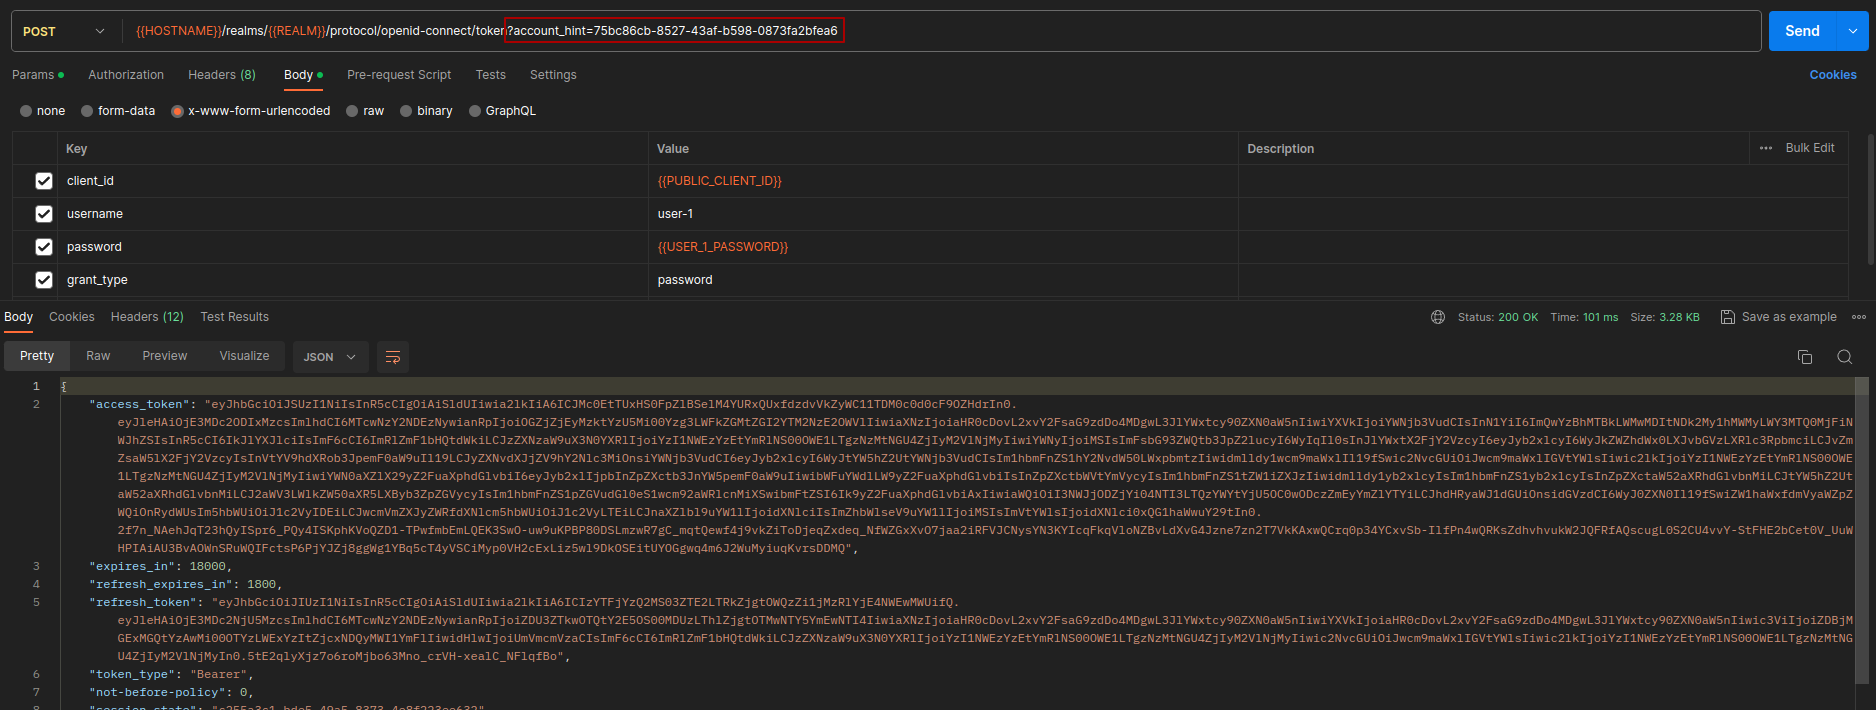Toggle the grant_type row checkbox
This screenshot has height=710, width=1876.
(44, 280)
